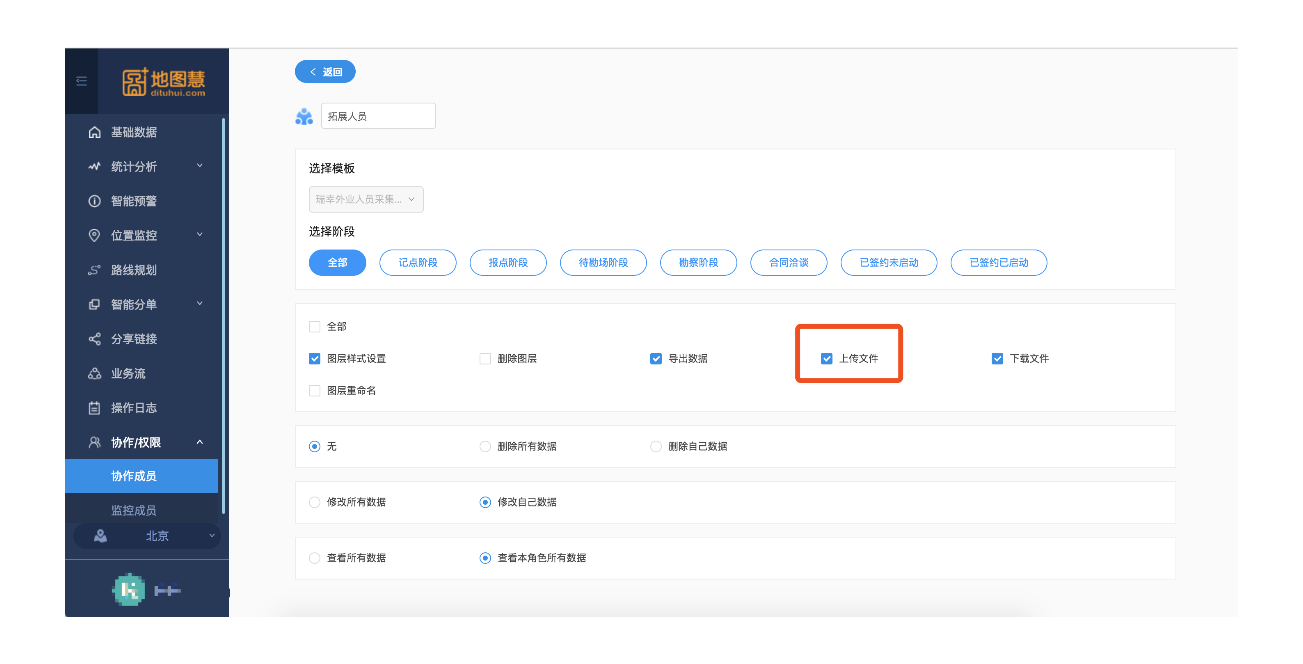Click the route icon beside 路线规划
The height and width of the screenshot is (664, 1303).
(95, 270)
